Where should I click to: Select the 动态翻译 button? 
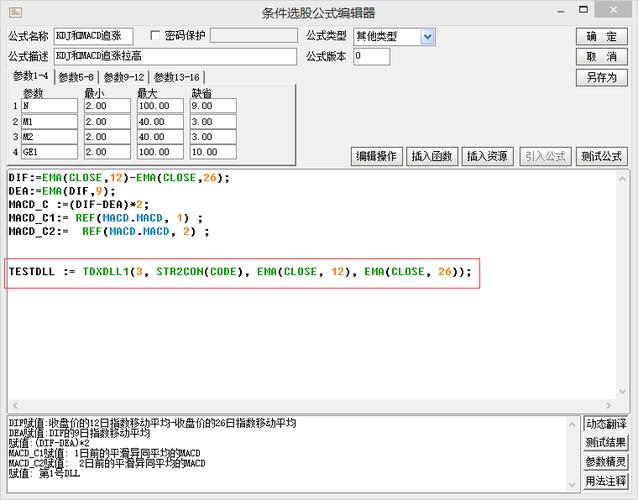[605, 424]
